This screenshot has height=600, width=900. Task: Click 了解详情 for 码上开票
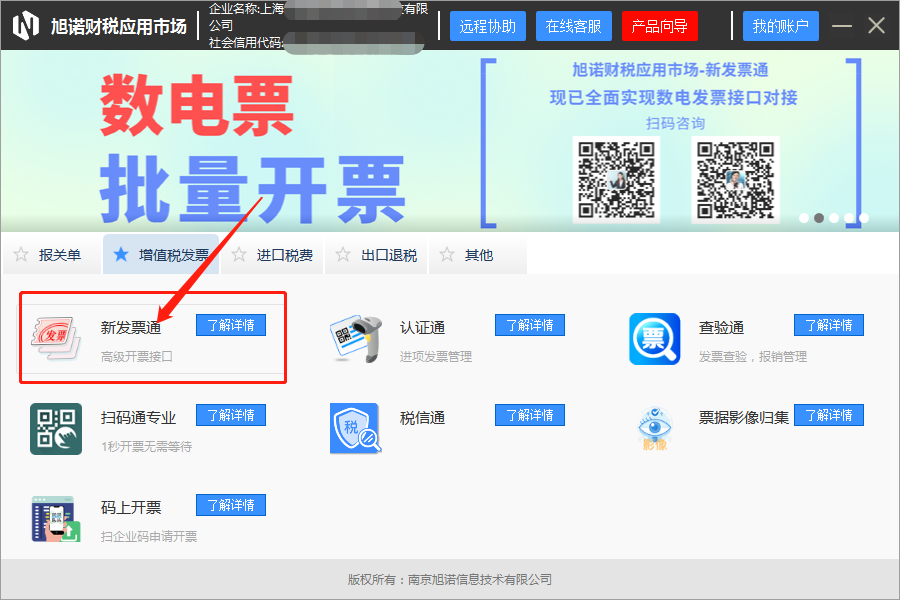(231, 505)
